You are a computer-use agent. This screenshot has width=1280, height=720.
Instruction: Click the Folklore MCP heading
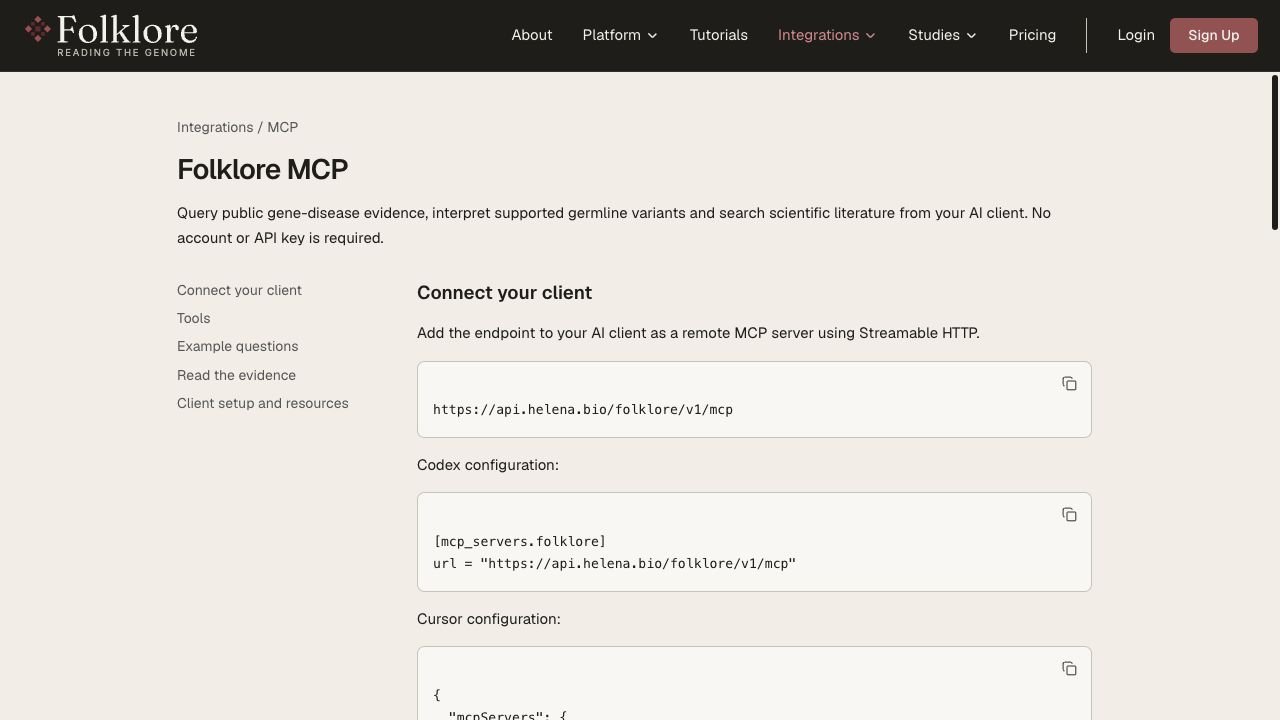263,169
